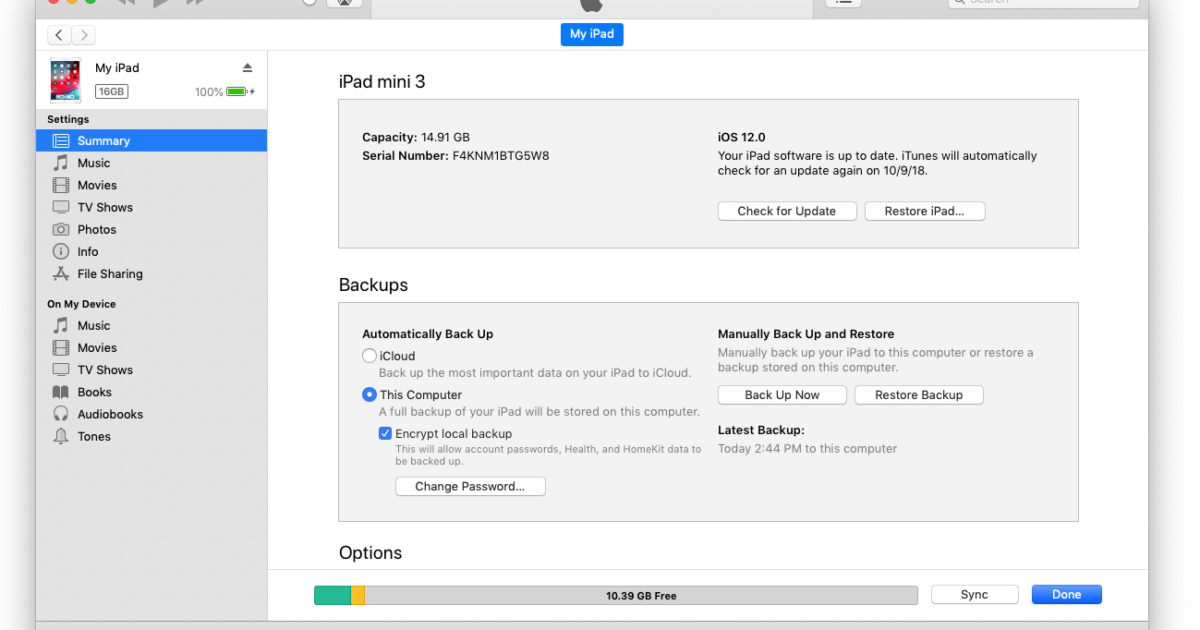Open TV Shows under Settings
Viewport: 1200px width, 630px height.
pos(105,207)
